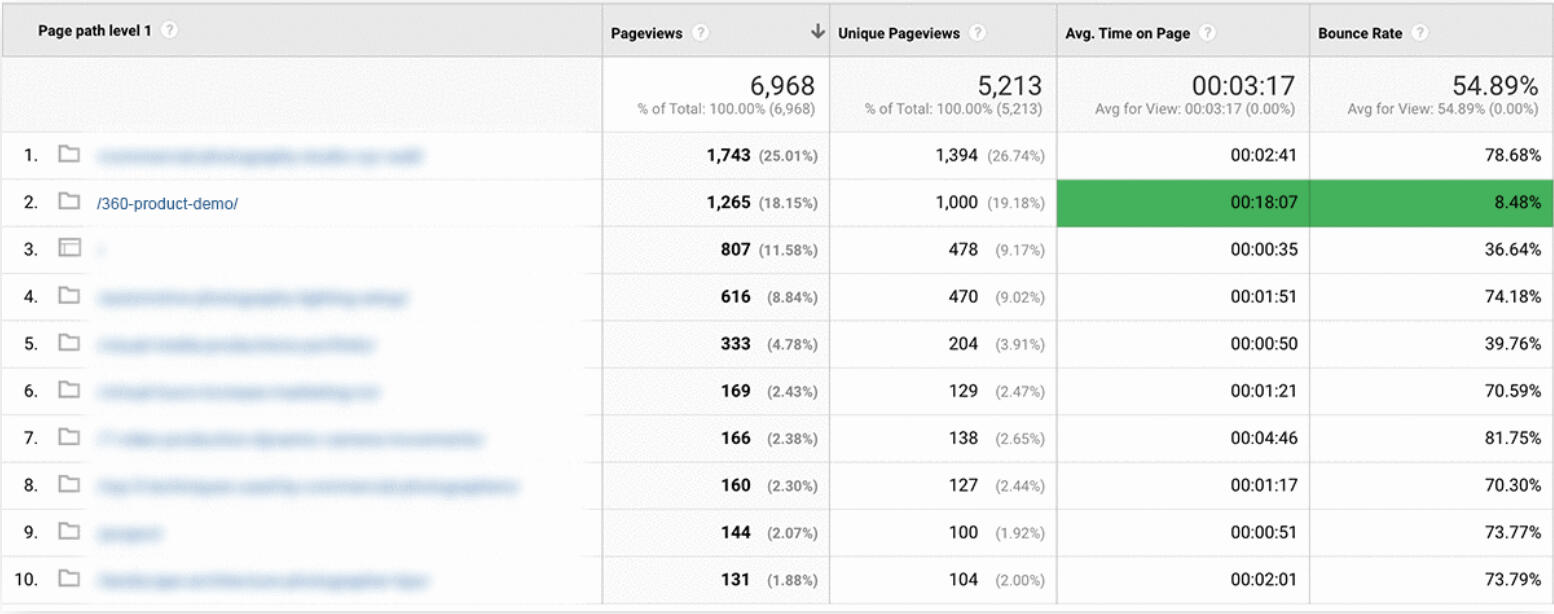Click the Page path level 1 header label
The height and width of the screenshot is (614, 1554).
click(94, 31)
